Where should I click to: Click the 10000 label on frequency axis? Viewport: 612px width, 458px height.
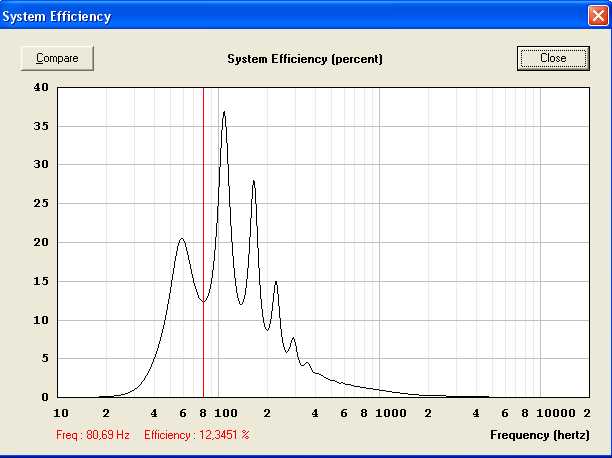(x=556, y=413)
